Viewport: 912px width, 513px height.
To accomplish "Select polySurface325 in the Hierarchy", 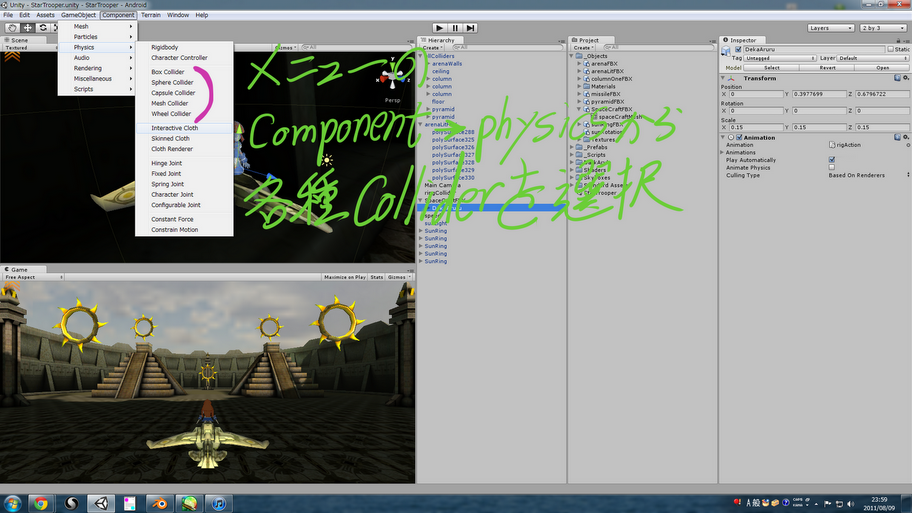I will pyautogui.click(x=453, y=140).
